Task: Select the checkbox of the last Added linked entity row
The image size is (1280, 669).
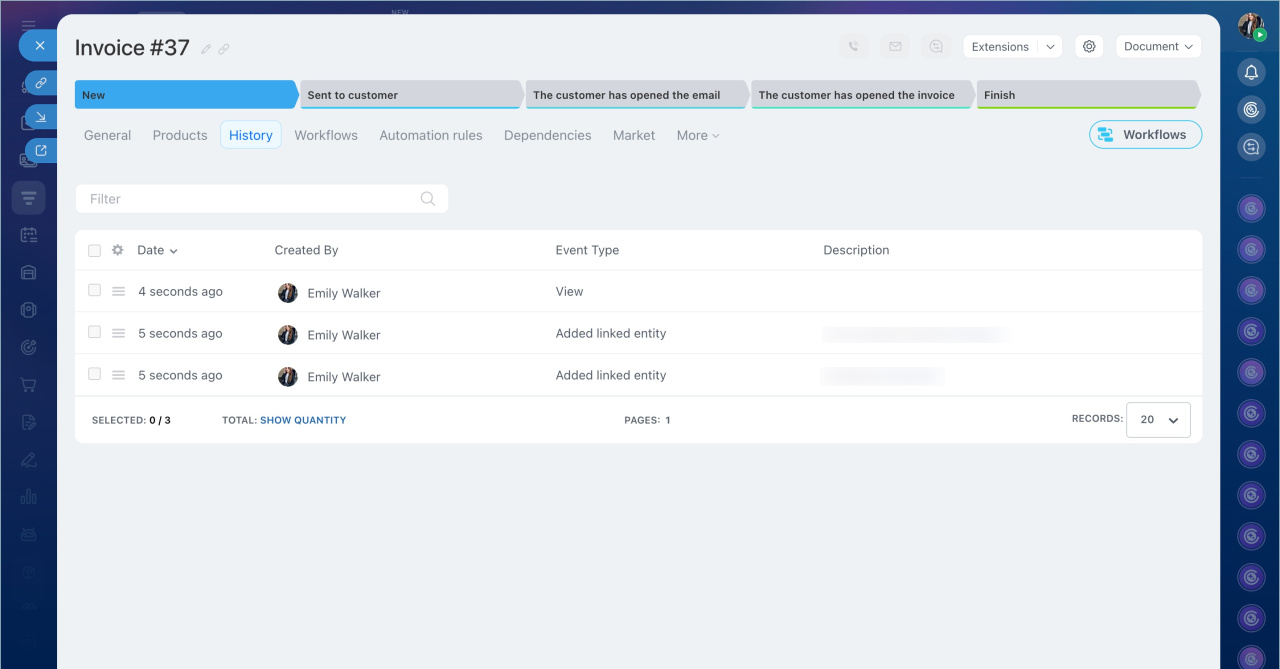Action: click(x=94, y=374)
